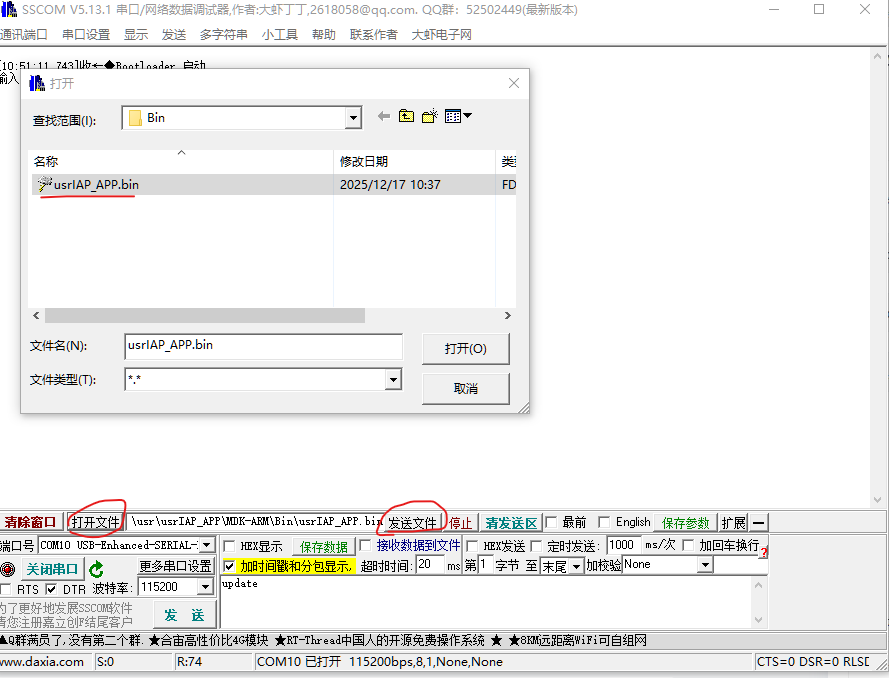Image resolution: width=889 pixels, height=678 pixels.
Task: Uncheck 加时间戳和分包显示 checkbox
Action: coord(229,566)
